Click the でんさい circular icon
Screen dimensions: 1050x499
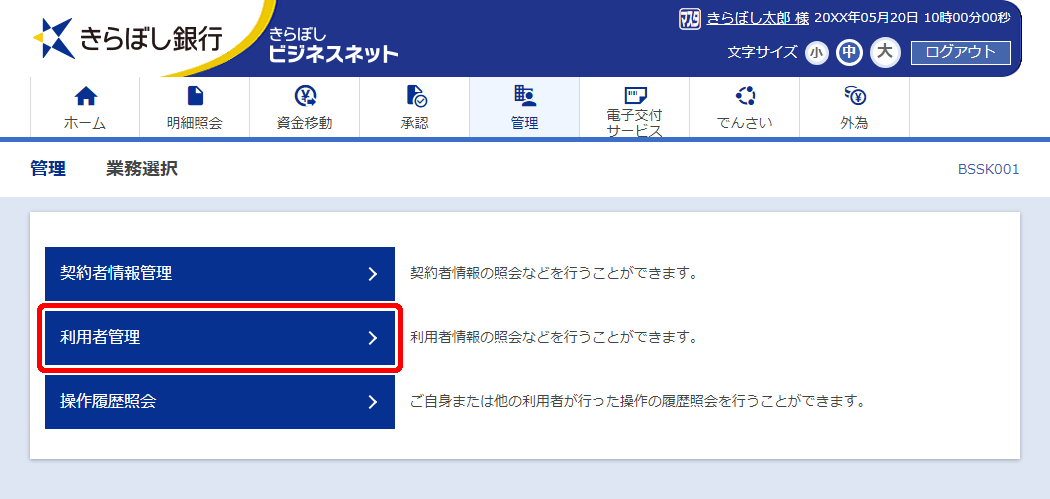(x=745, y=96)
